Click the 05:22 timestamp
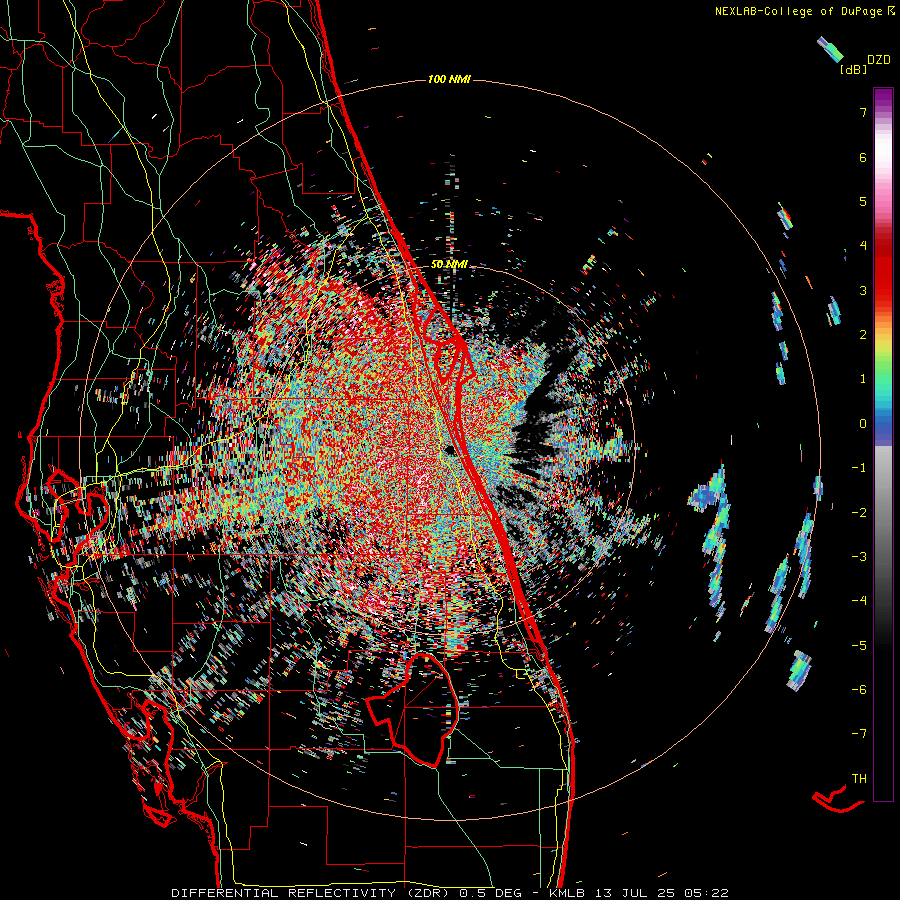Image resolution: width=900 pixels, height=900 pixels. click(706, 893)
